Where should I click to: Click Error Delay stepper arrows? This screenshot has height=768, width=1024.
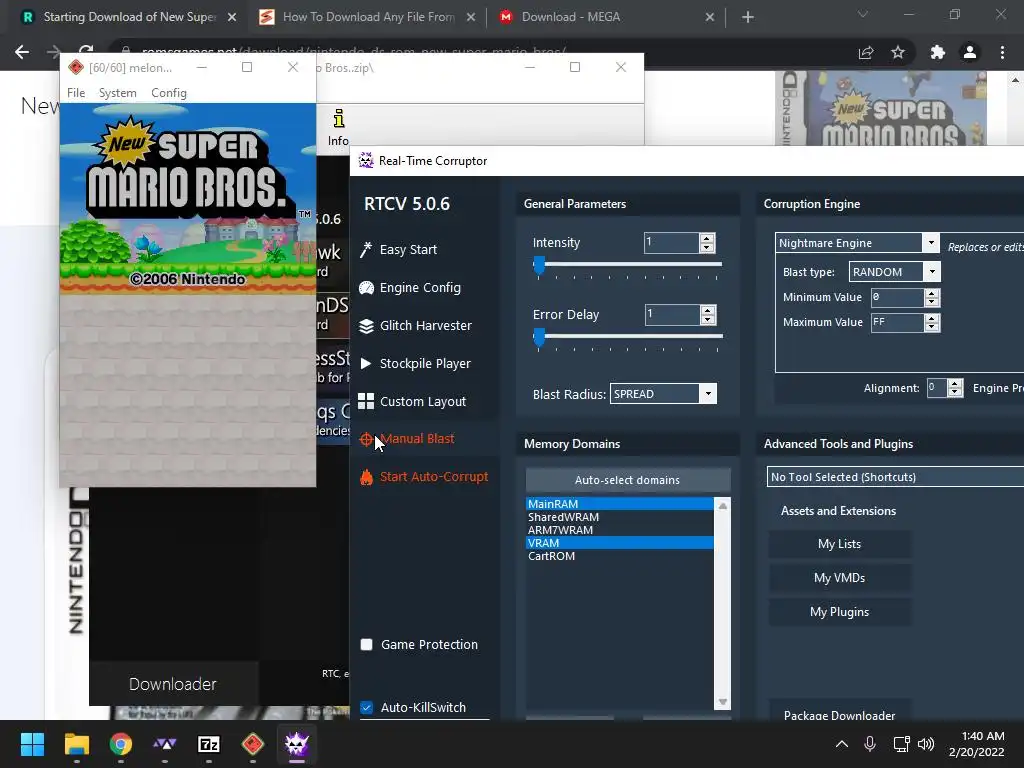pos(707,315)
